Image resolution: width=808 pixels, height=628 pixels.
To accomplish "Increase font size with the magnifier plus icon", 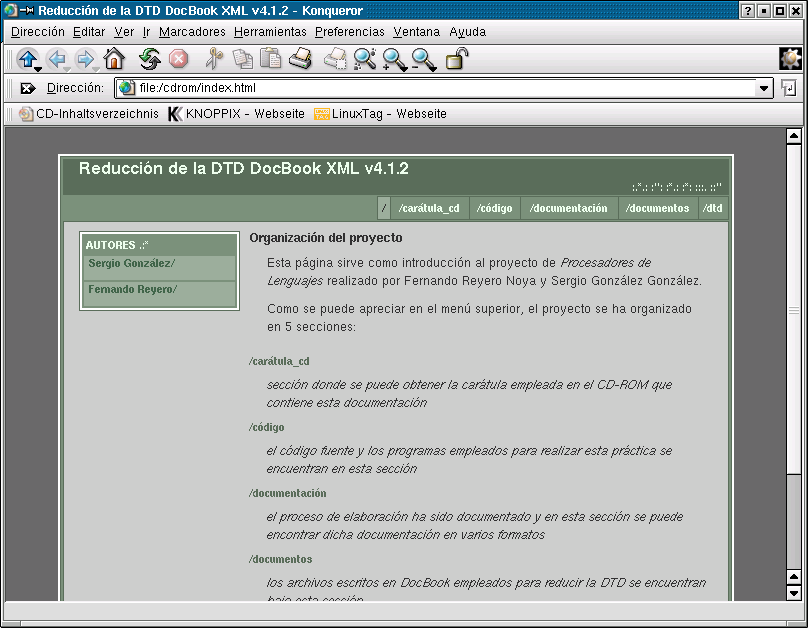I will click(394, 59).
